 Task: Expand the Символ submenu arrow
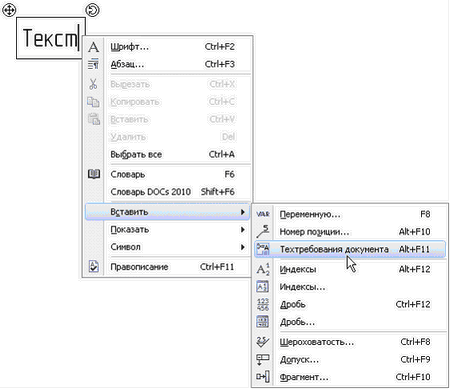pos(243,247)
